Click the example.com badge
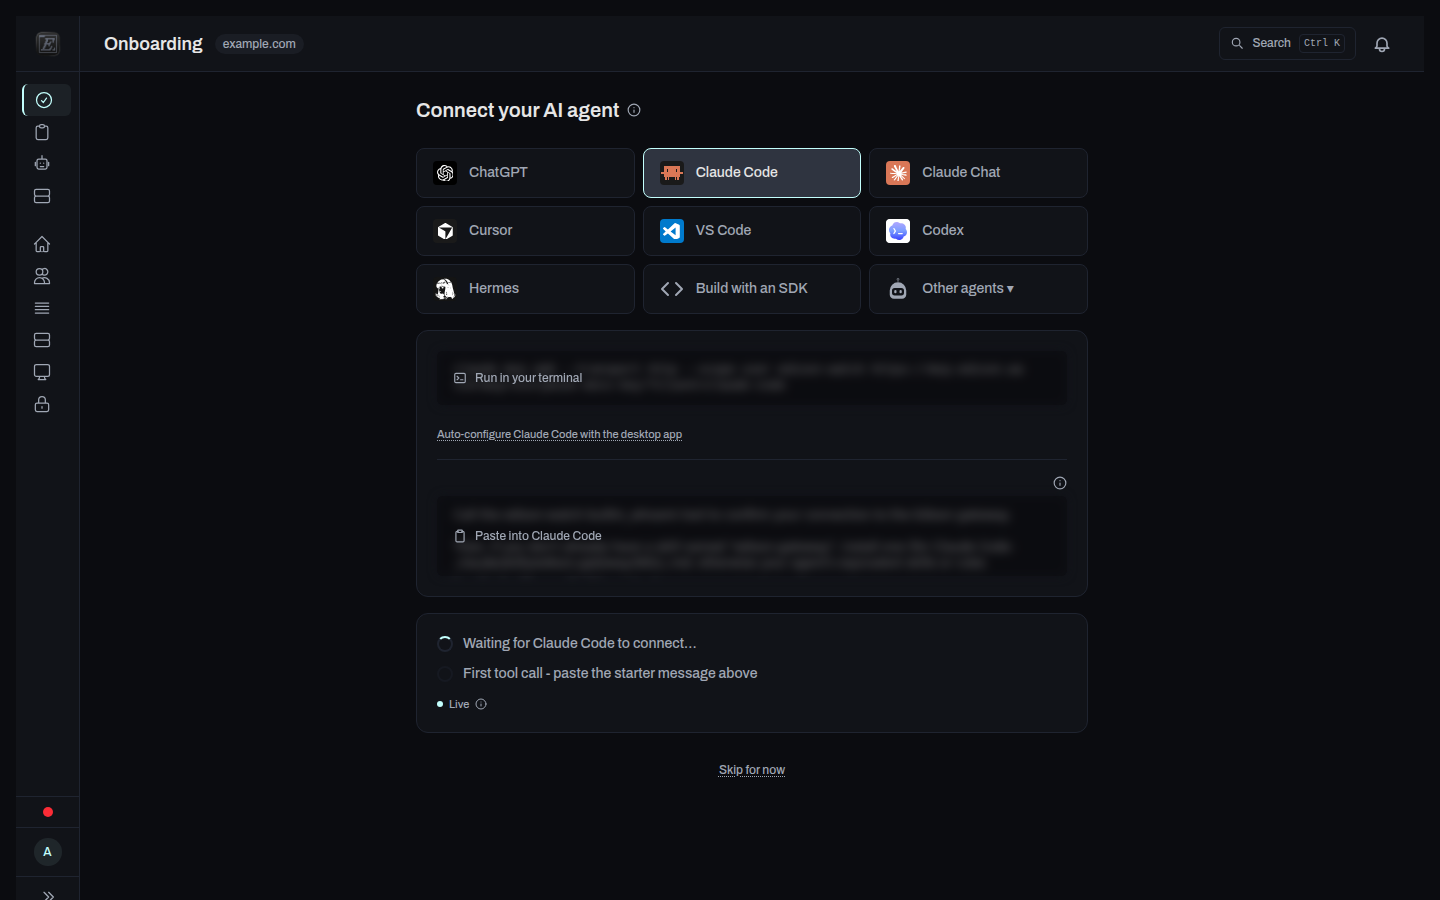 click(259, 44)
